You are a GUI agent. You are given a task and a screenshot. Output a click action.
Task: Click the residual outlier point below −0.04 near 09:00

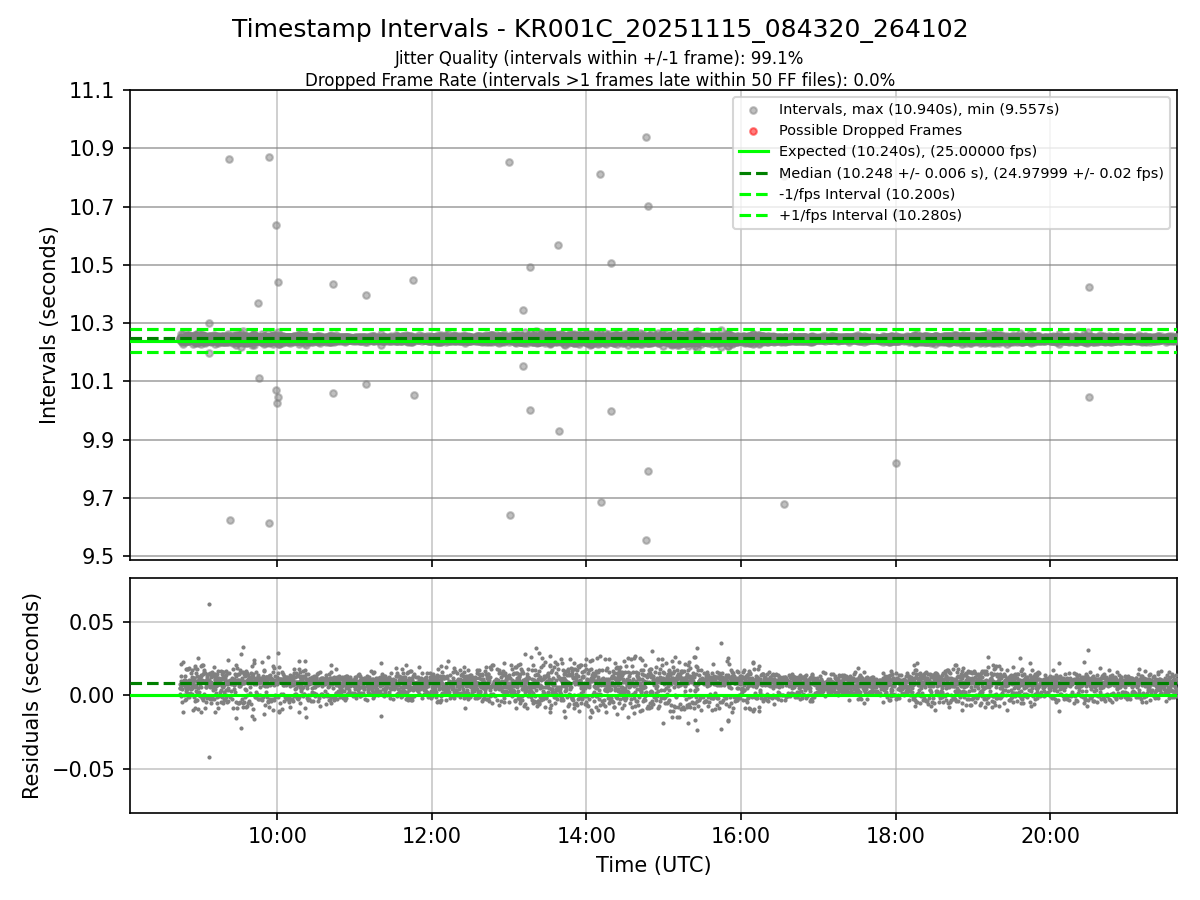(209, 757)
